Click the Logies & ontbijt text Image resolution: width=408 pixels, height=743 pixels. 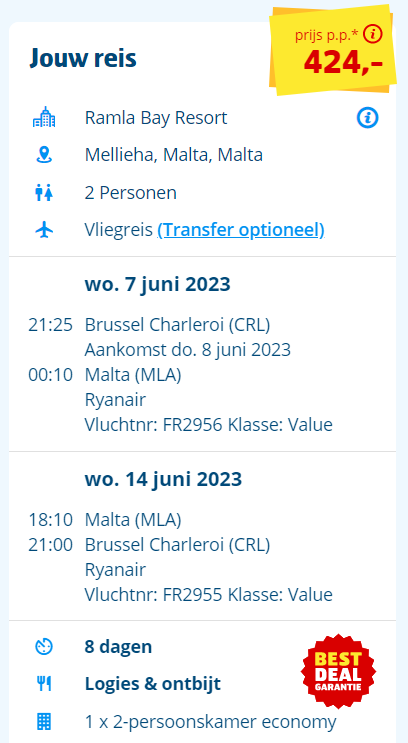pyautogui.click(x=153, y=684)
